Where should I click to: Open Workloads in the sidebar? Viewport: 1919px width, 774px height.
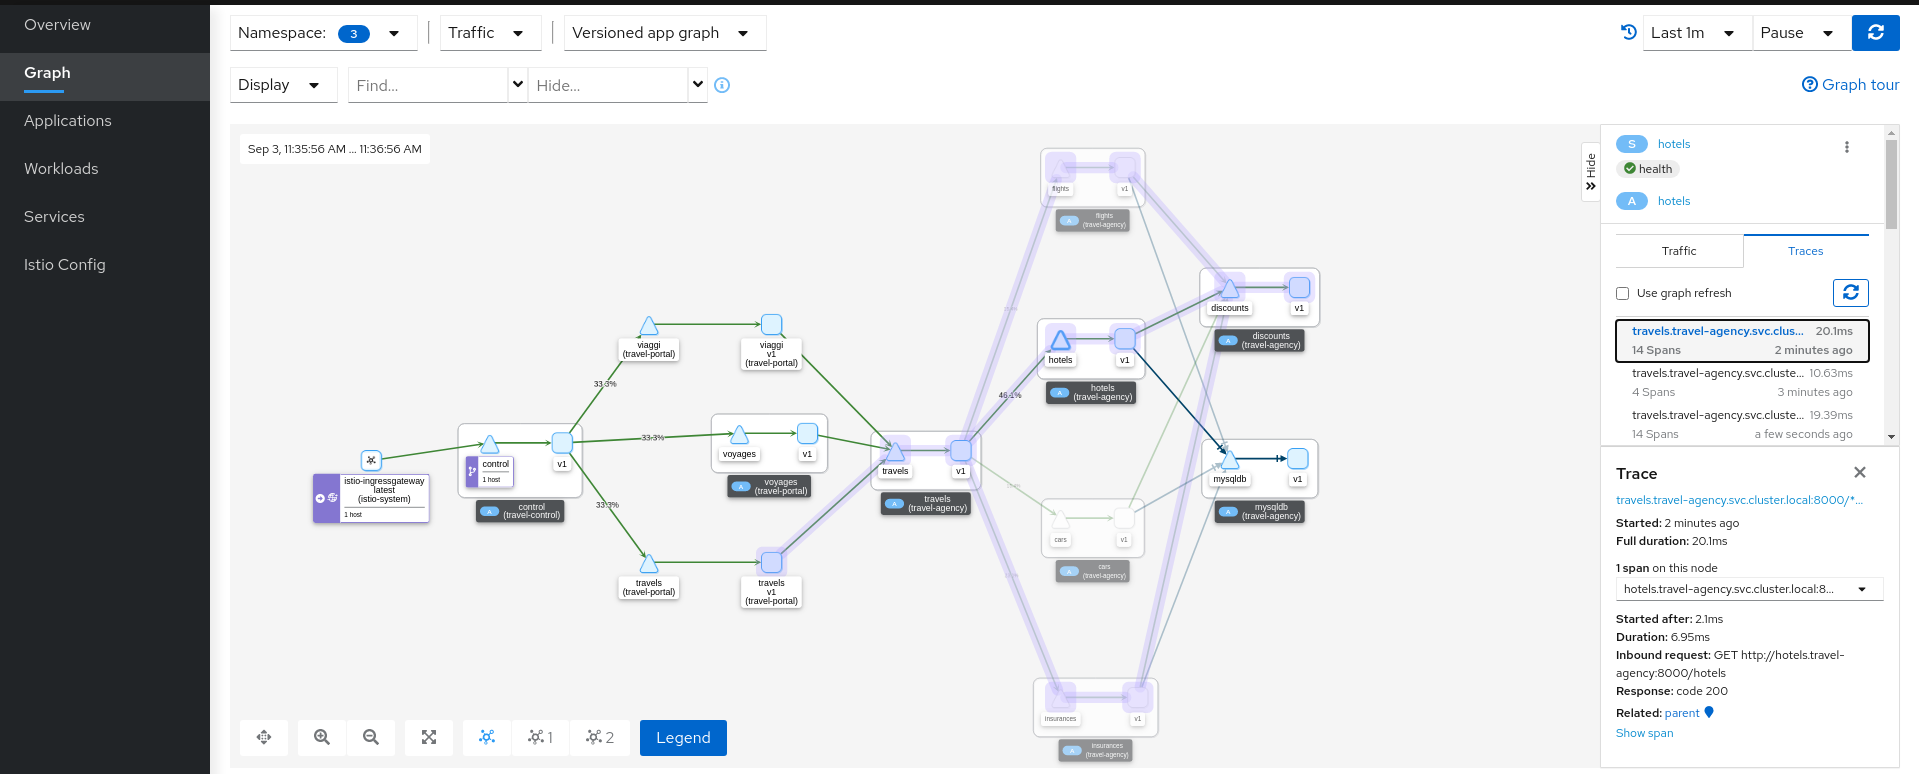point(61,169)
